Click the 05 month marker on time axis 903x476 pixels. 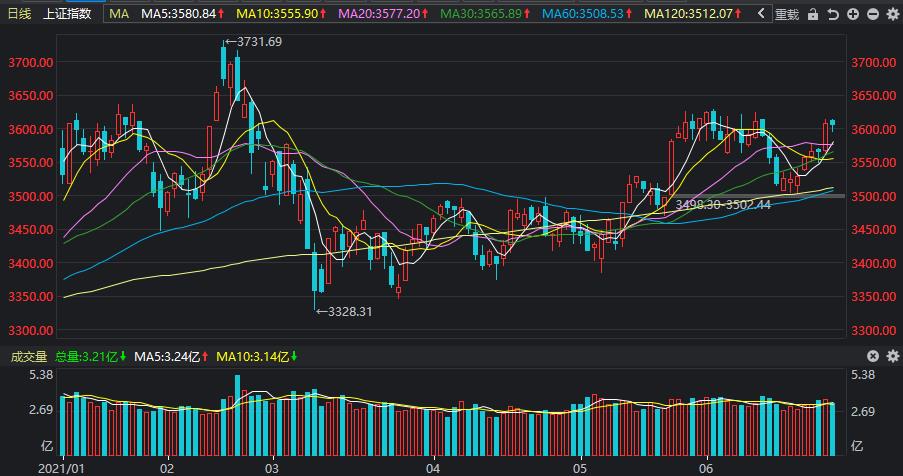[x=581, y=467]
